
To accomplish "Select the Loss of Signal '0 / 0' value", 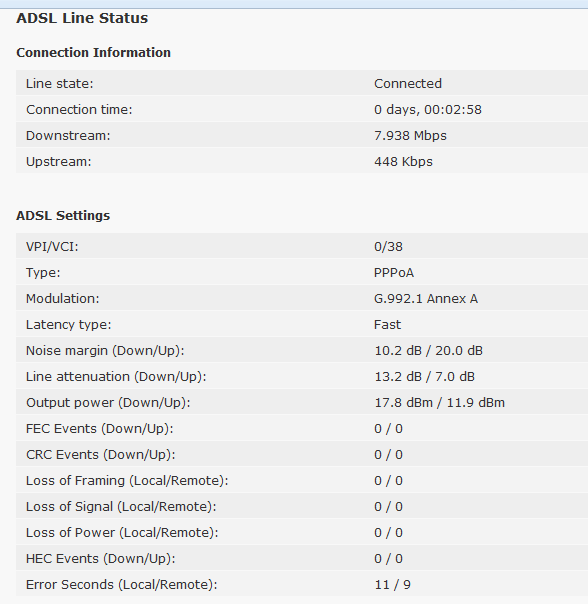I will coord(388,507).
